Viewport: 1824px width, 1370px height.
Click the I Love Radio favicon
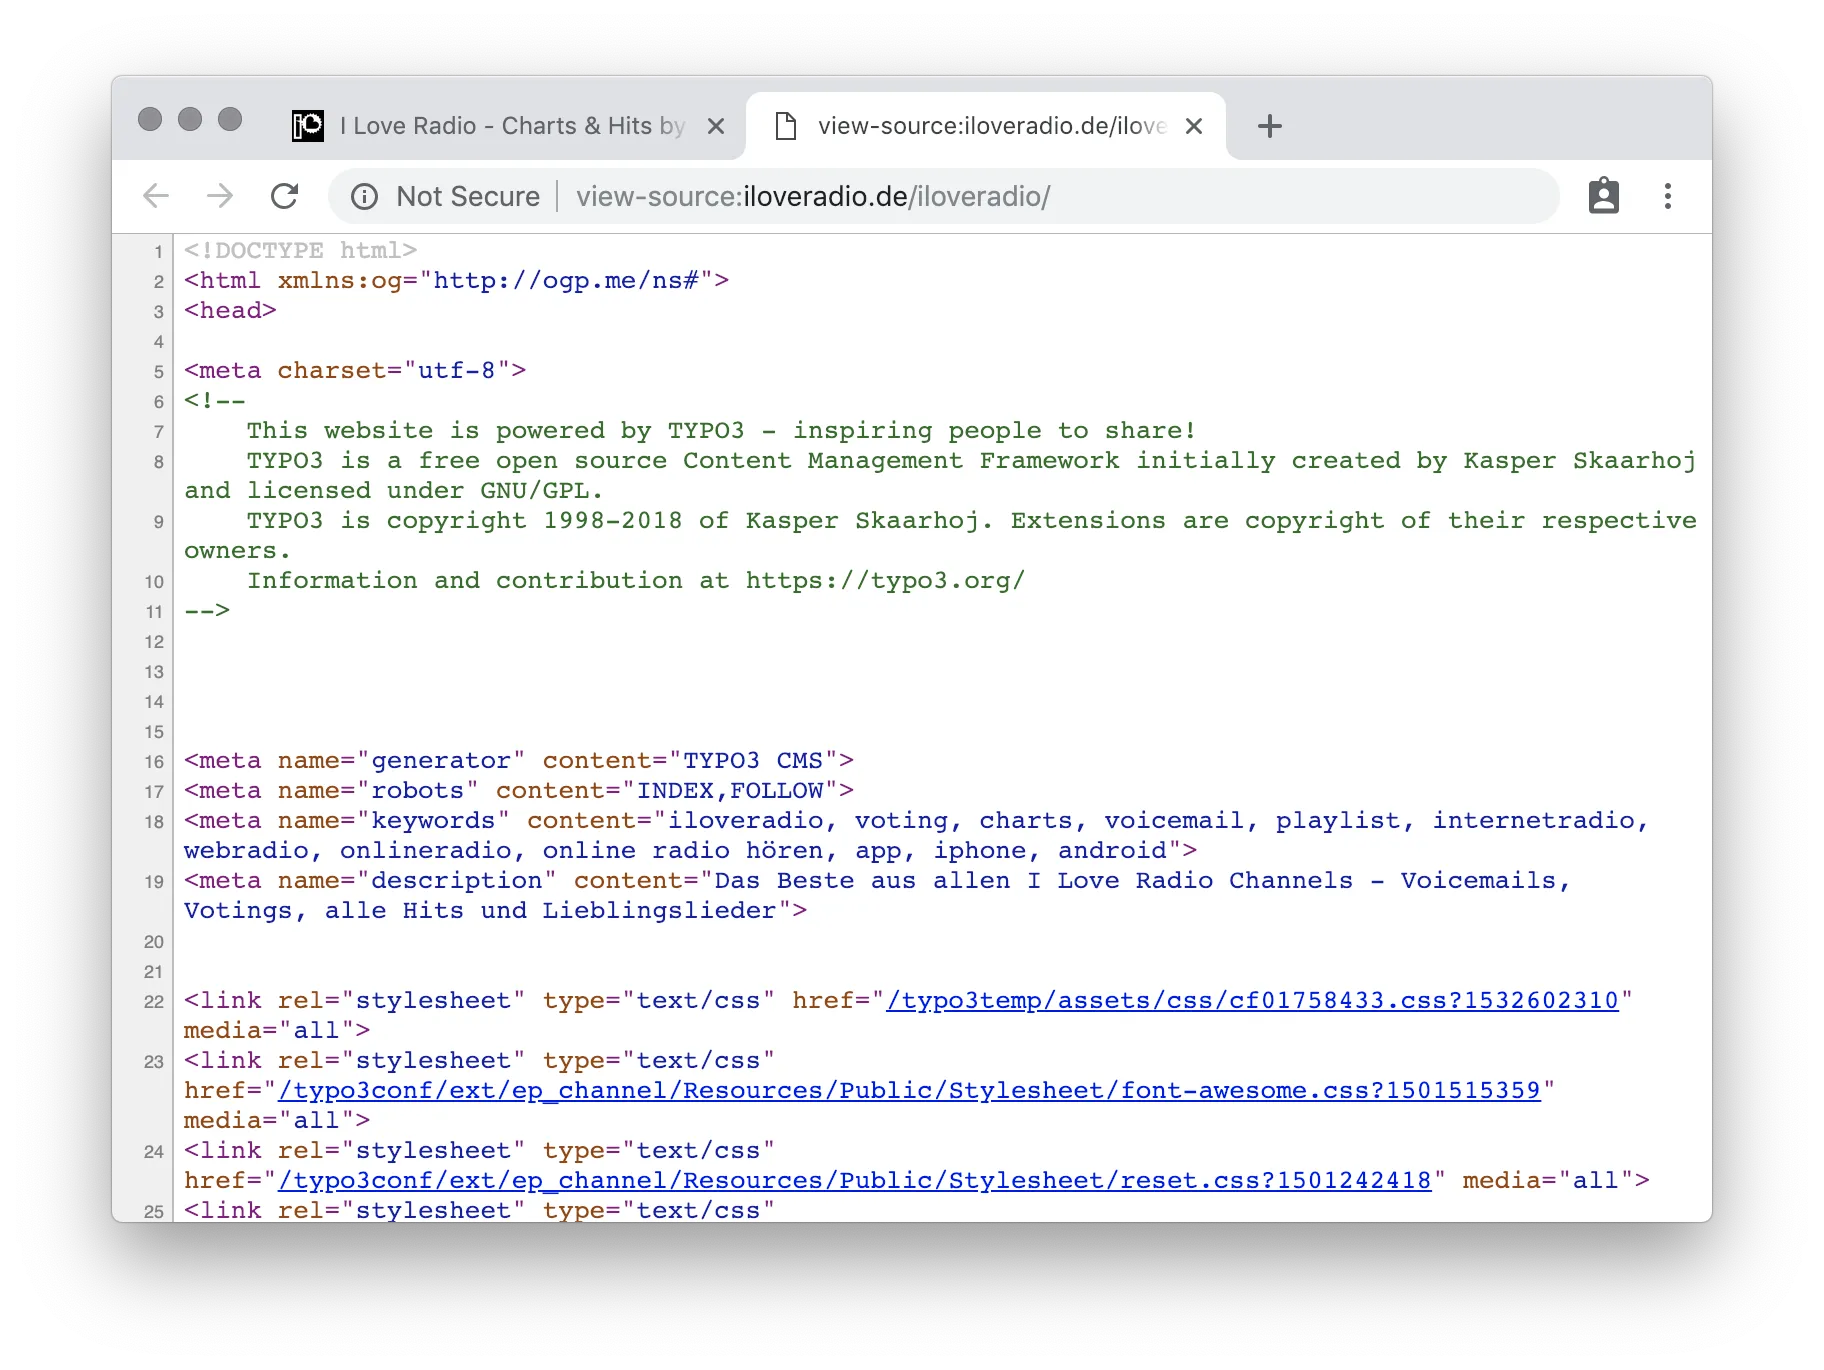pos(308,126)
